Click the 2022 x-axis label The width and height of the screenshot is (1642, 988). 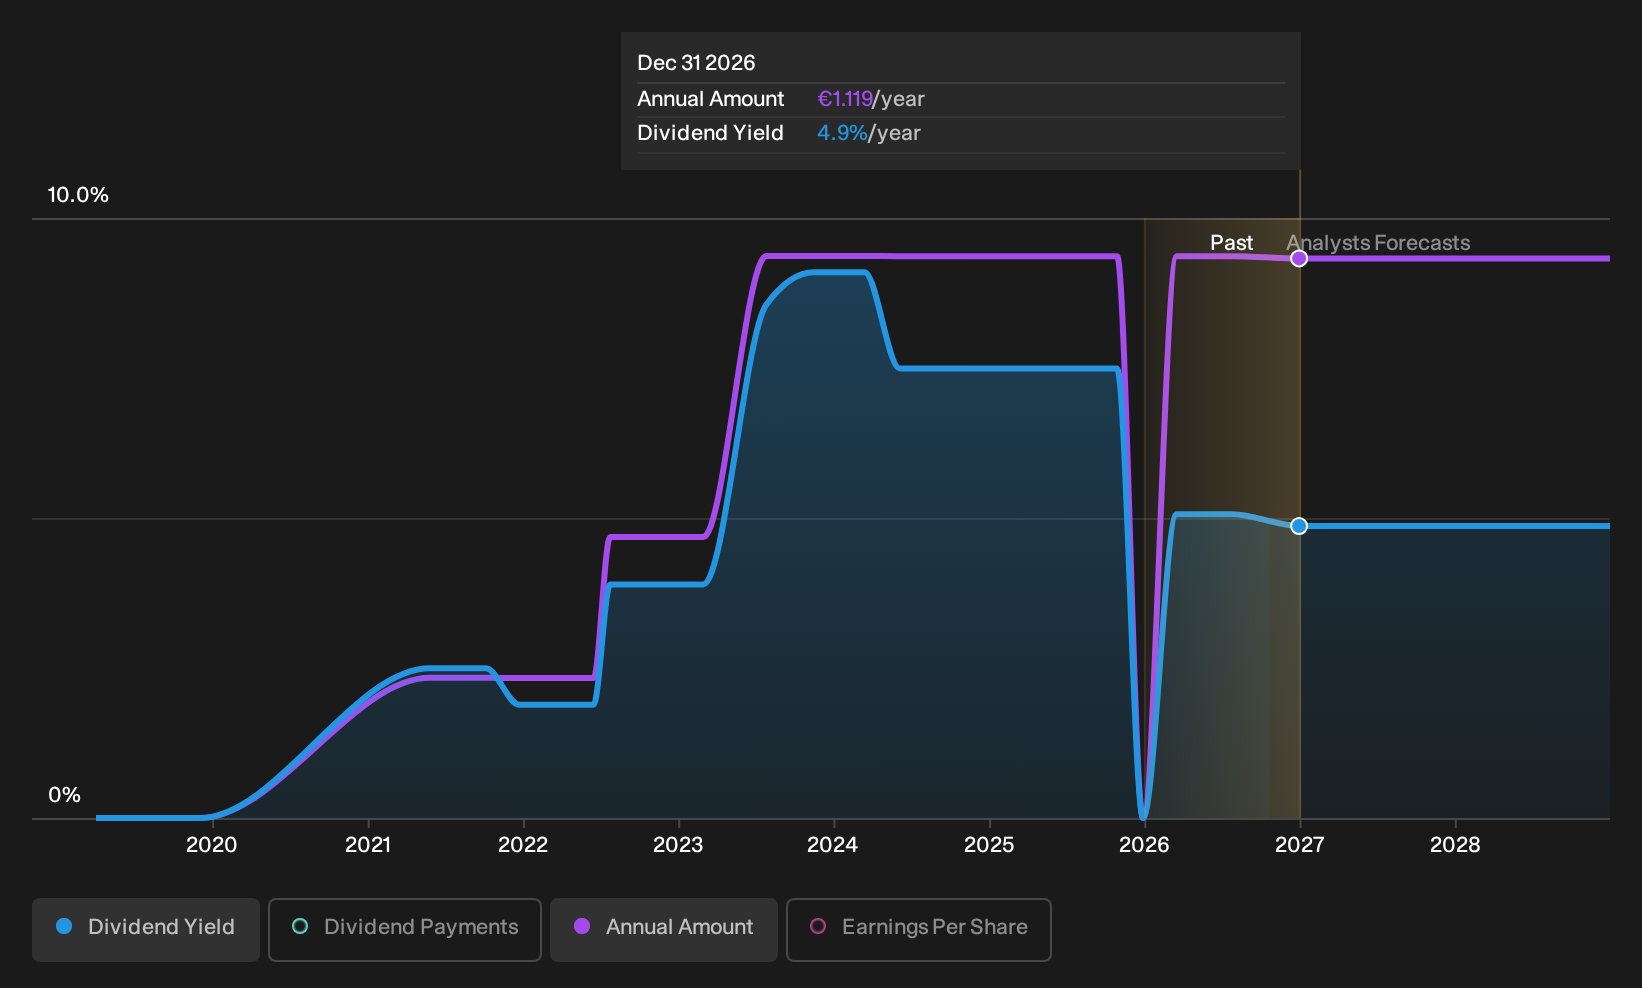(523, 845)
